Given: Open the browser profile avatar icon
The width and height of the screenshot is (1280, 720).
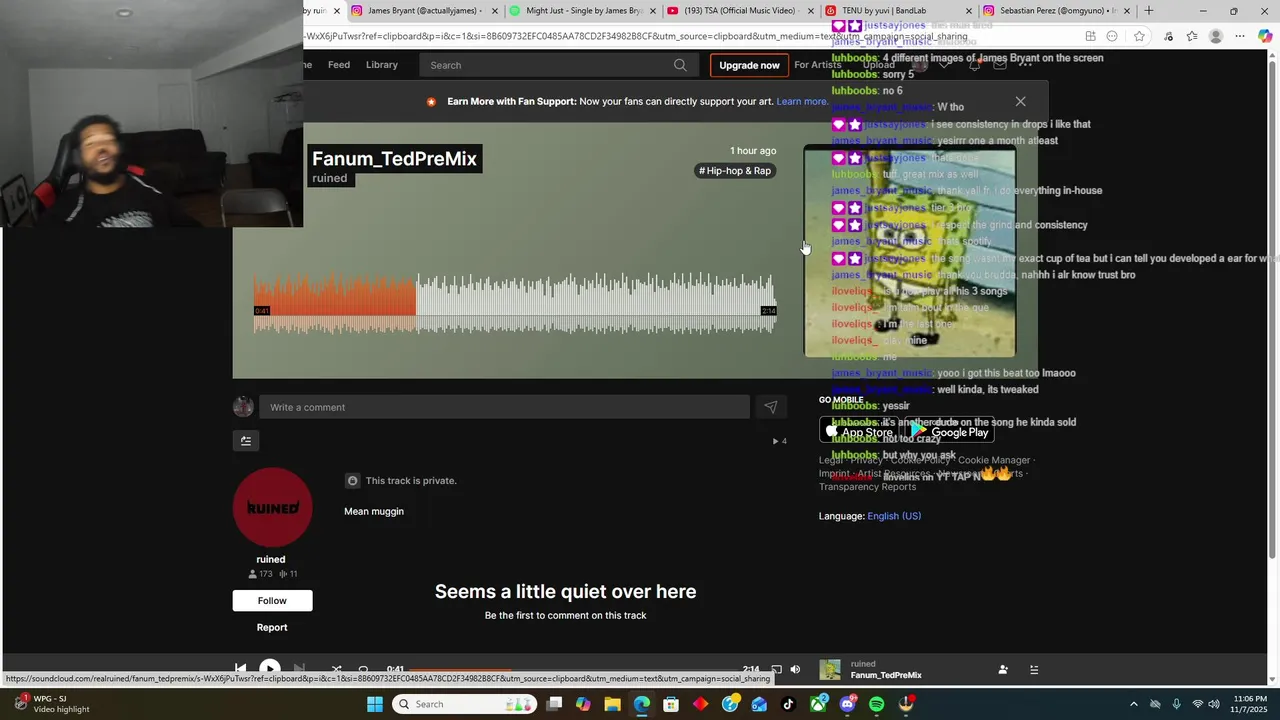Looking at the screenshot, I should click(1216, 36).
